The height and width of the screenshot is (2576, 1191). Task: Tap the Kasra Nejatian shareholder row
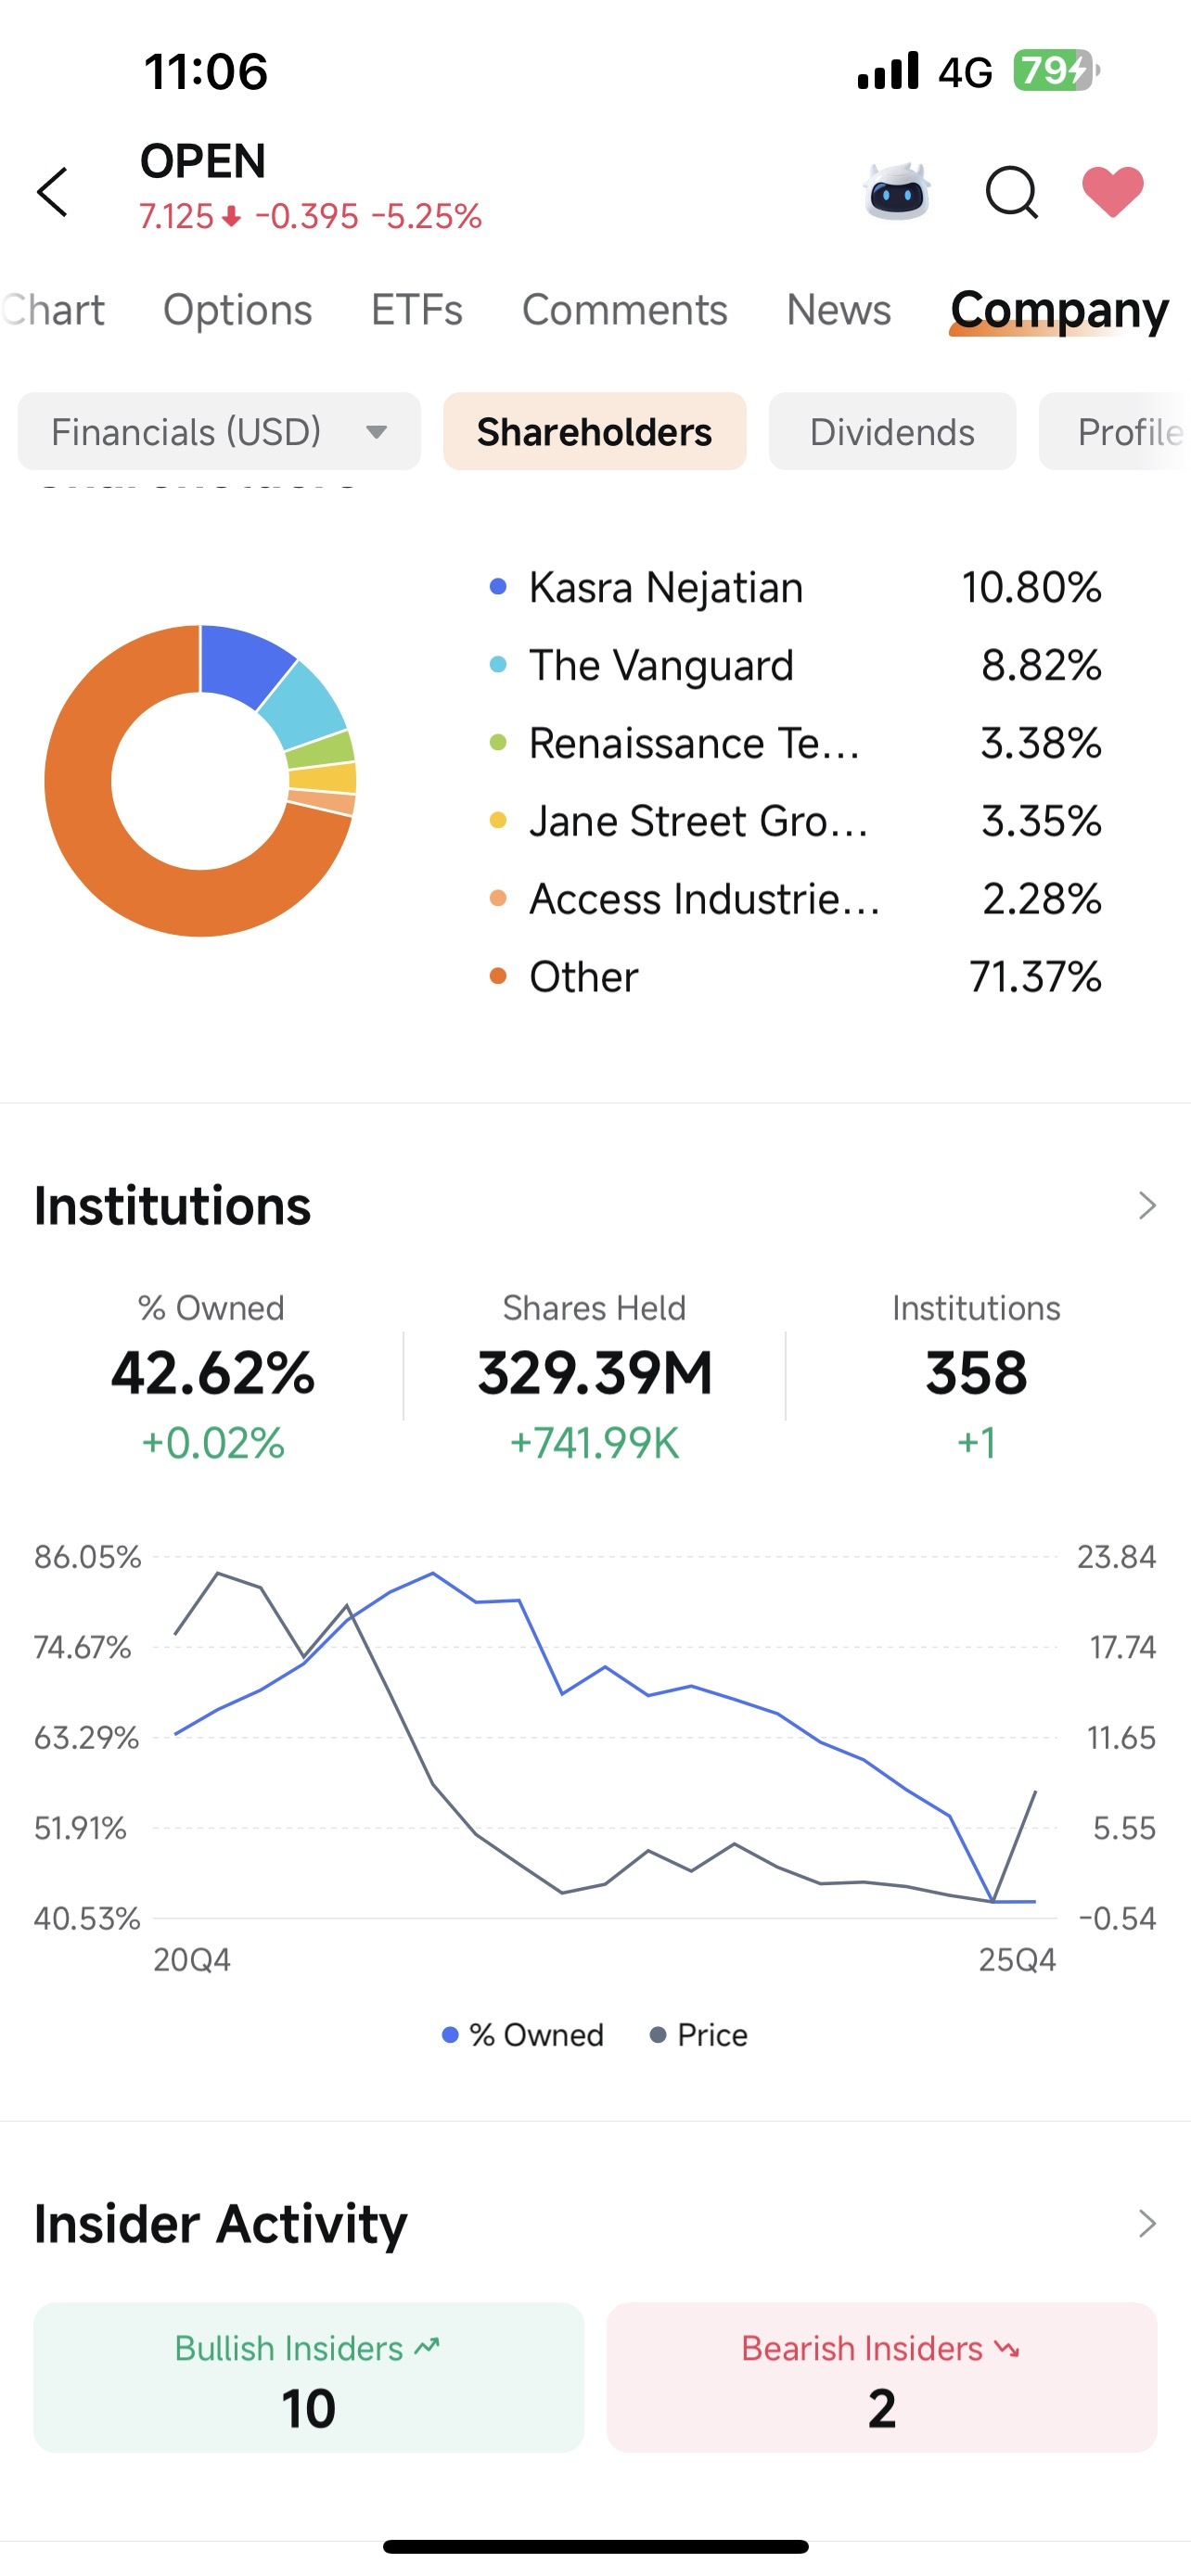795,587
